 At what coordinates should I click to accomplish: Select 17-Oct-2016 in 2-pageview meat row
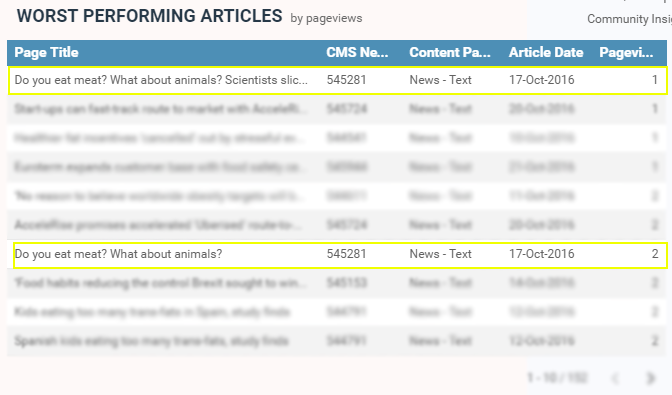(542, 254)
